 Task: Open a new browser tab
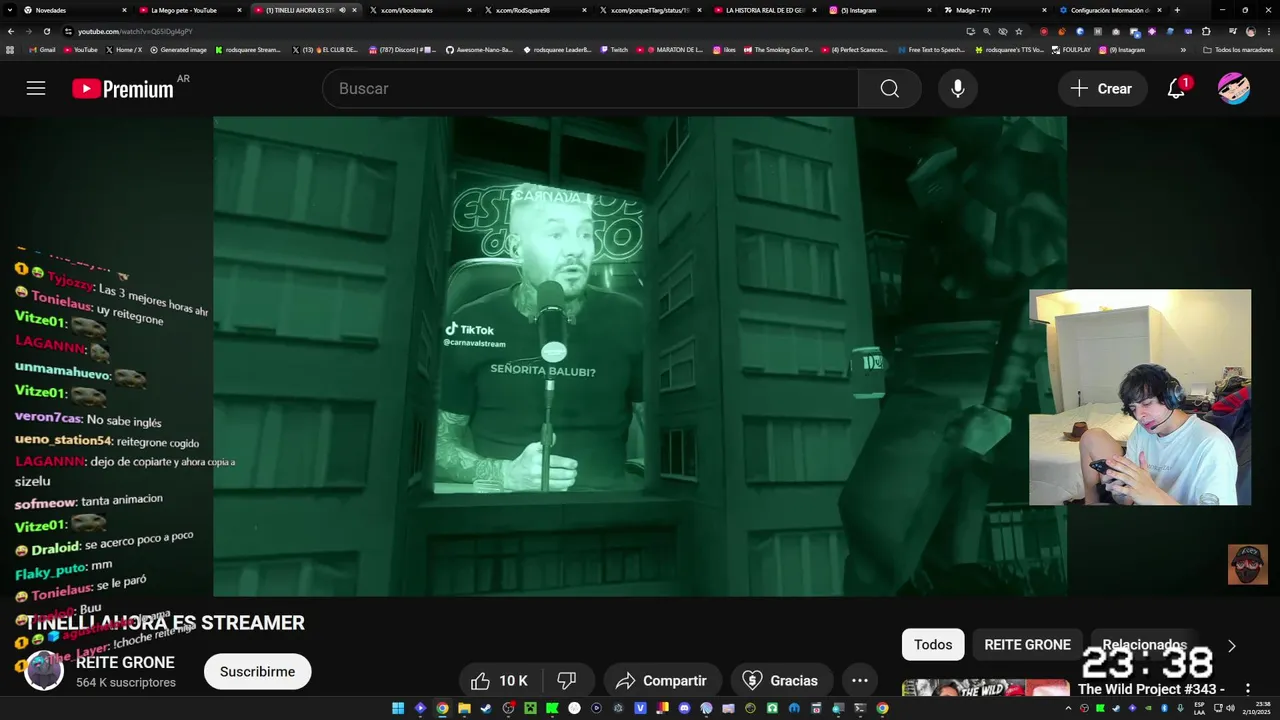tap(1177, 10)
